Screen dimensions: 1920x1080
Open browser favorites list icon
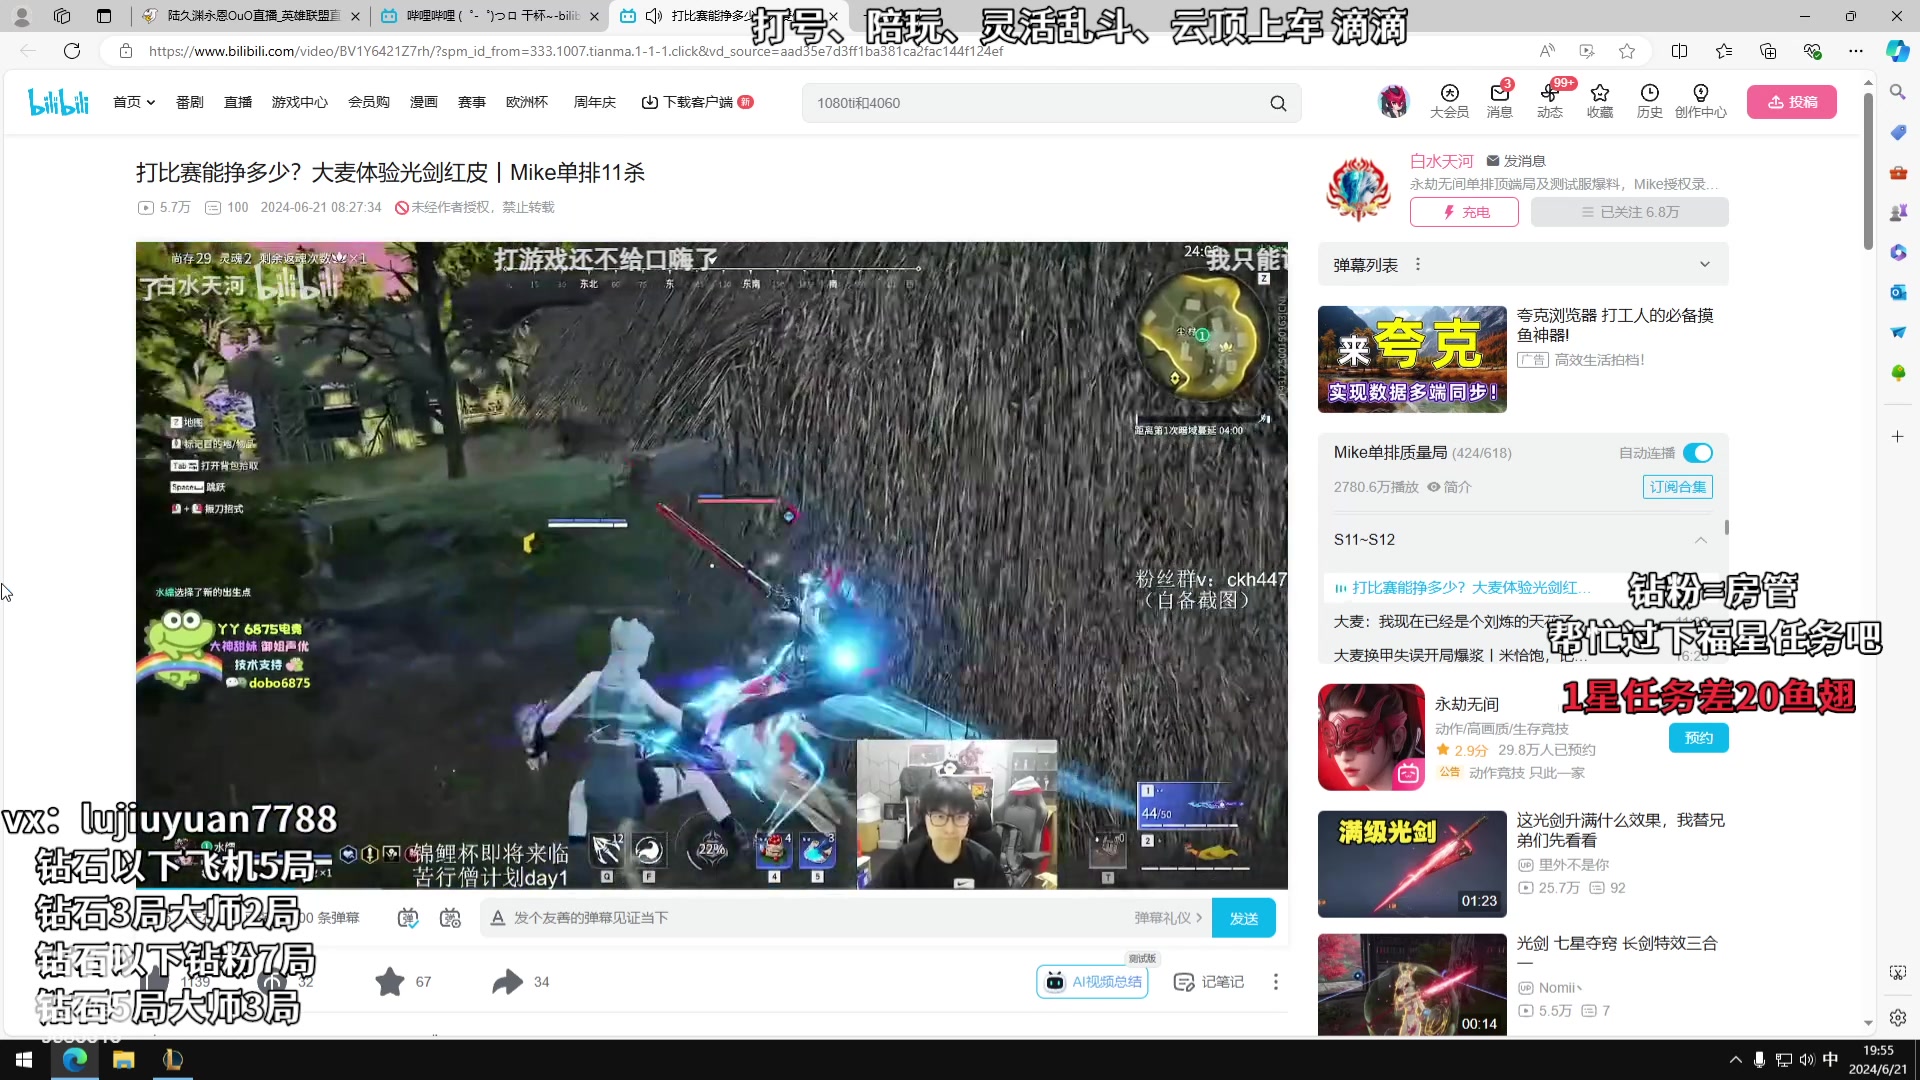1724,51
